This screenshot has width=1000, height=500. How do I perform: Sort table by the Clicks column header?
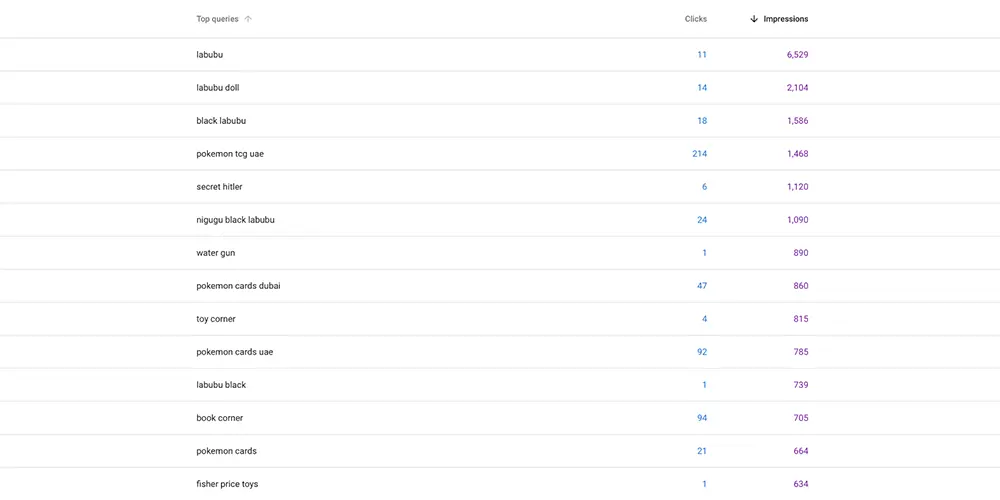click(x=695, y=19)
